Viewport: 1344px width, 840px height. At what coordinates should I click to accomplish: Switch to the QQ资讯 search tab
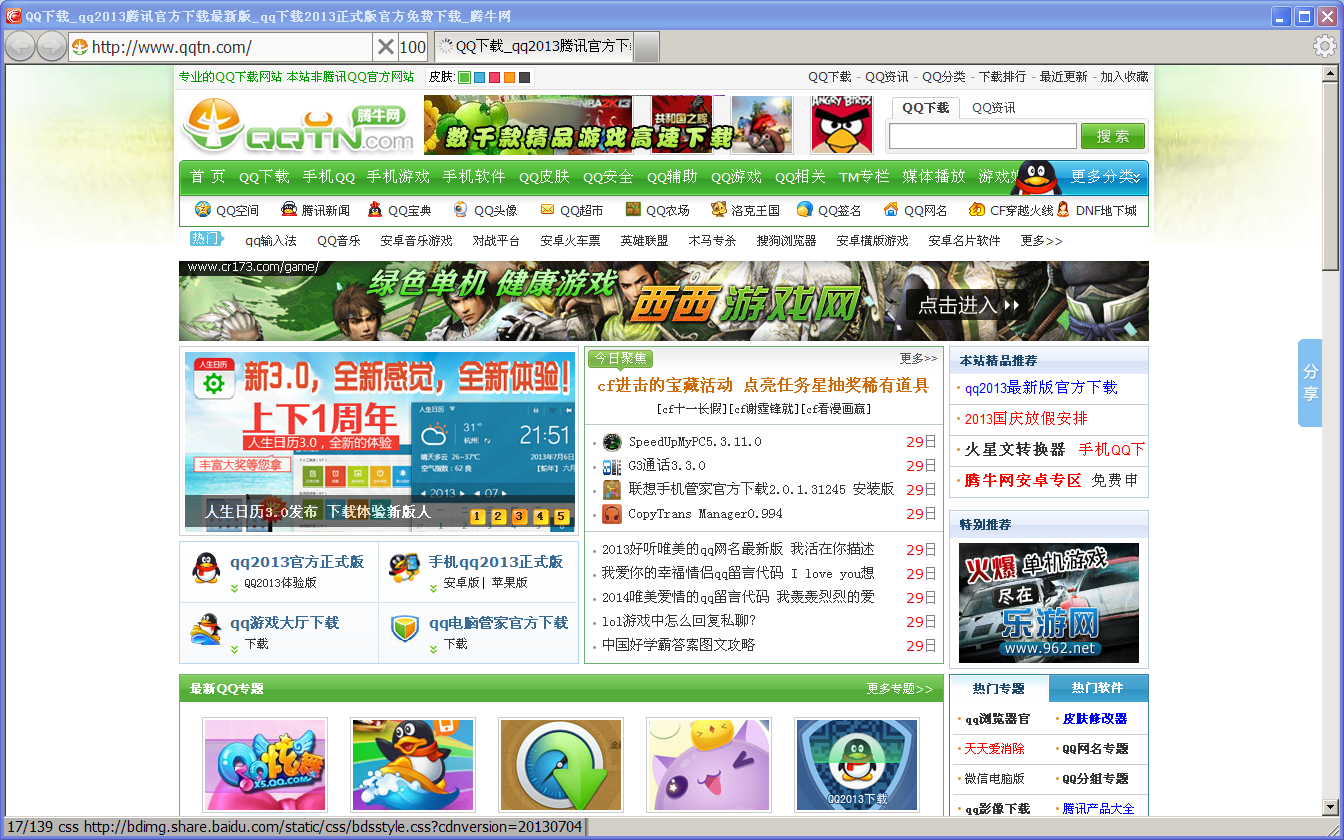994,108
